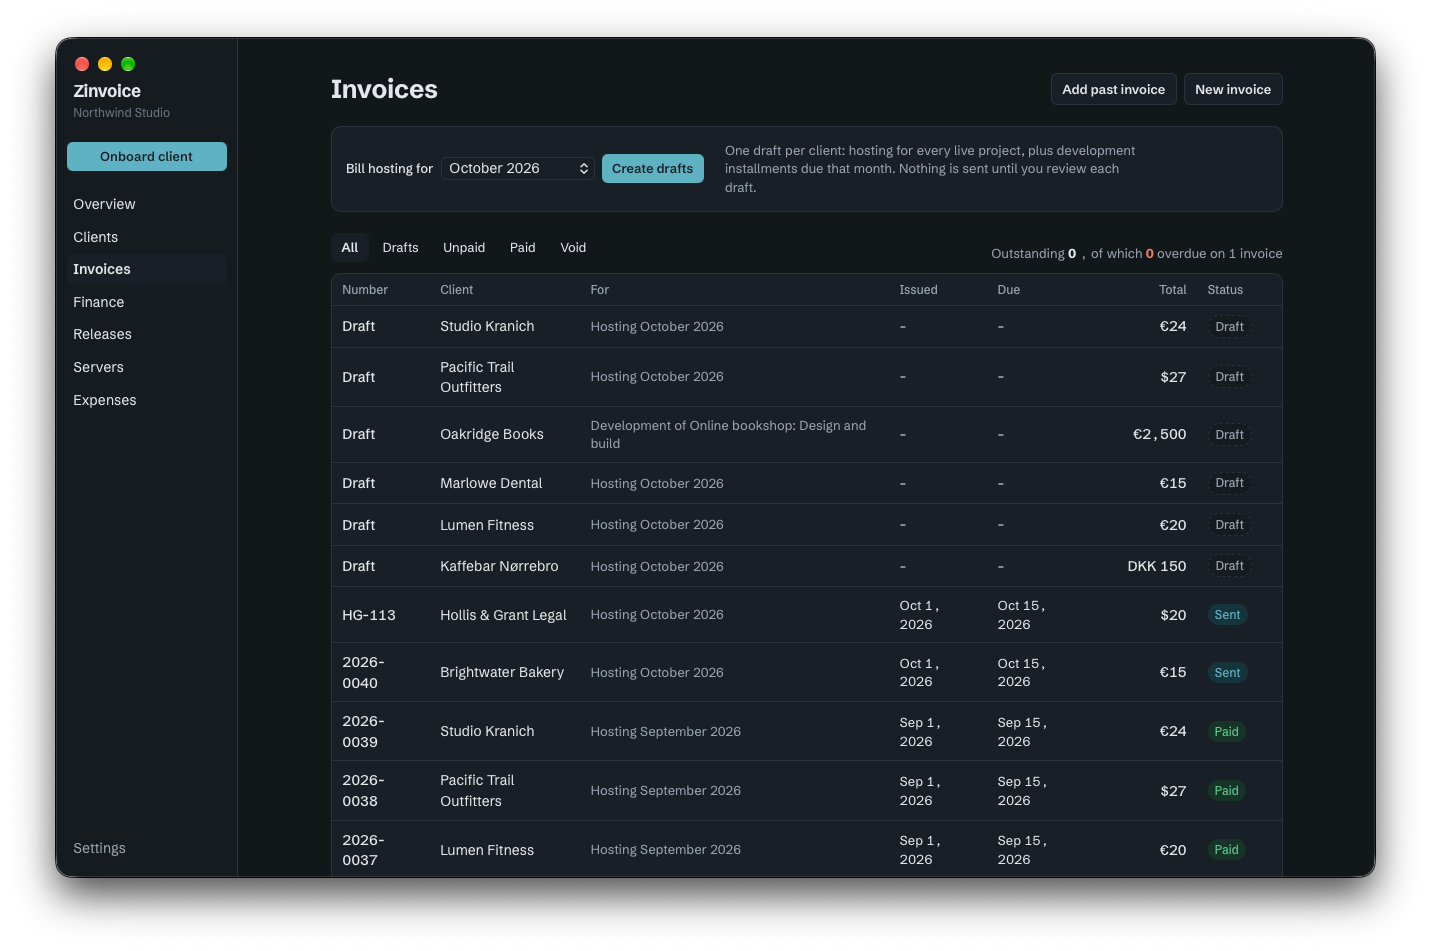Switch to the Void tab
The width and height of the screenshot is (1431, 951).
pyautogui.click(x=573, y=247)
